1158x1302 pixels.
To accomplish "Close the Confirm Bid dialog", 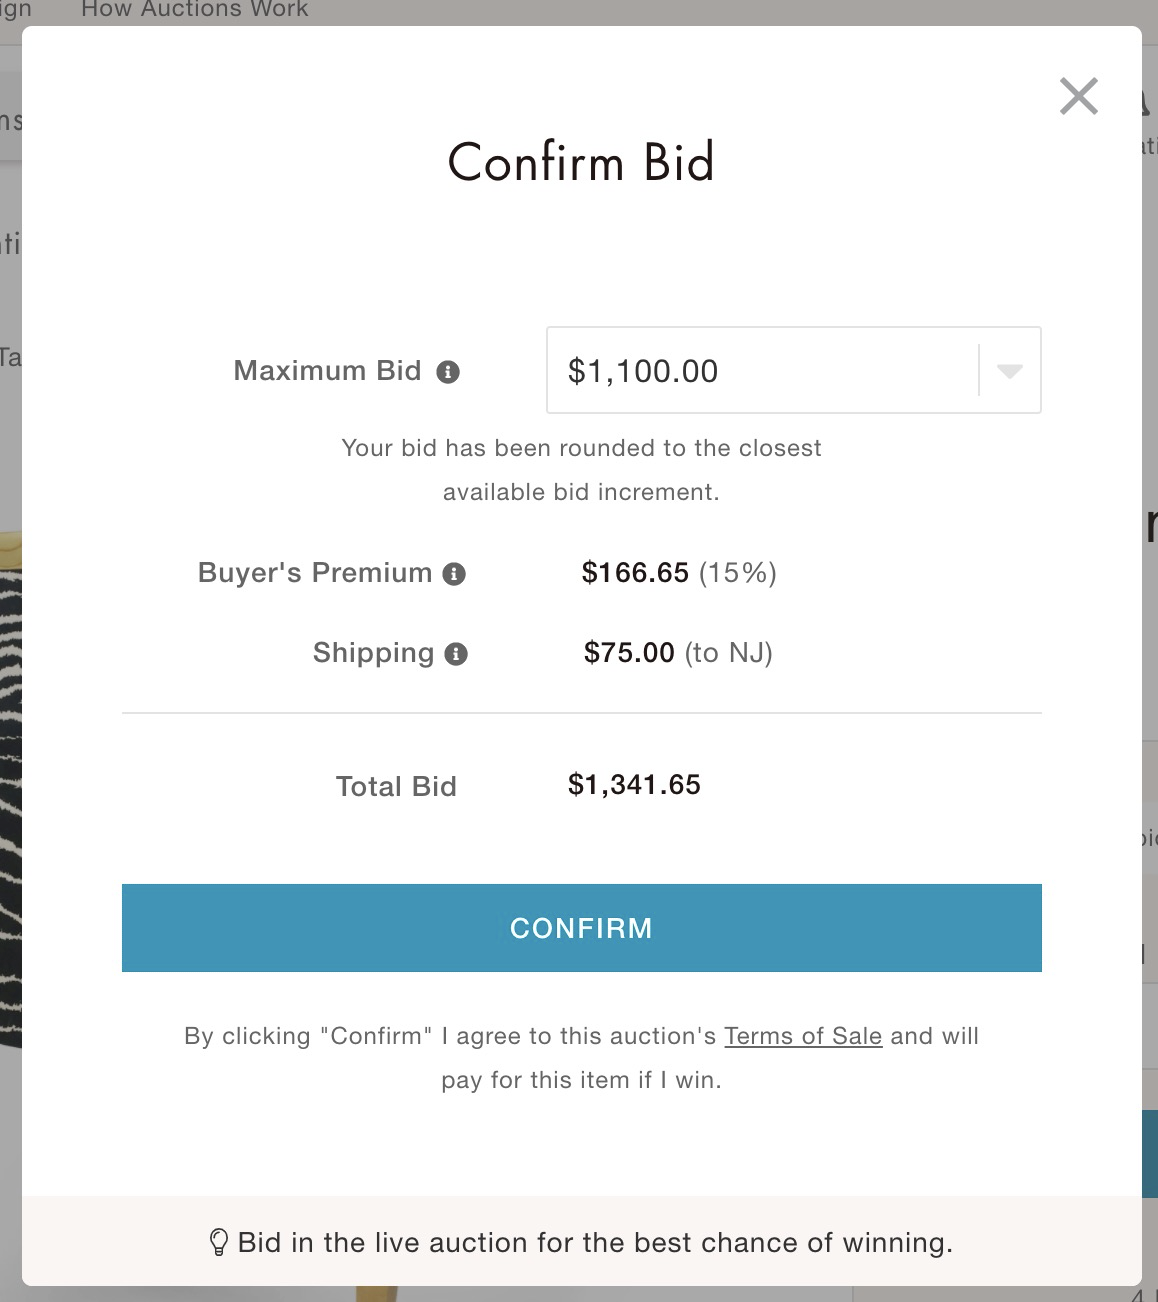I will pos(1078,96).
